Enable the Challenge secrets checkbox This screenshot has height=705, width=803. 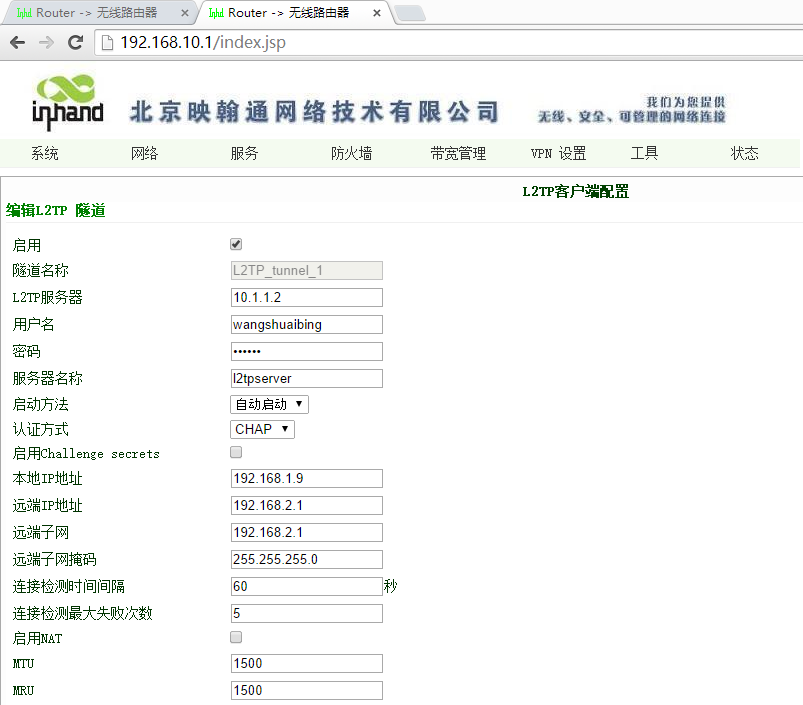[x=236, y=453]
